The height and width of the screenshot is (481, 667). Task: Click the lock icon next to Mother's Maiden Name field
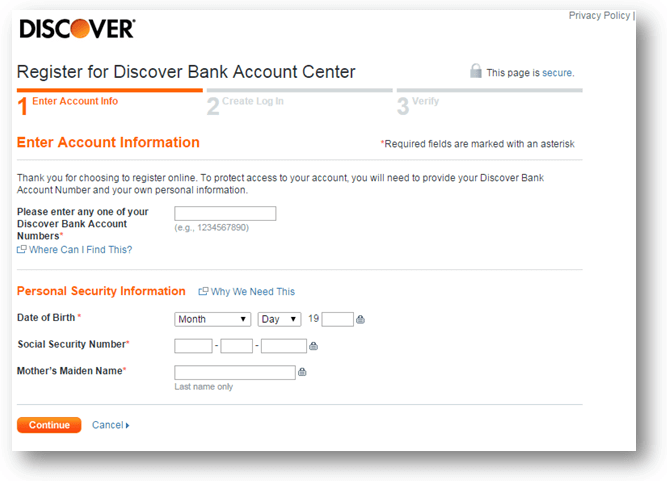302,372
